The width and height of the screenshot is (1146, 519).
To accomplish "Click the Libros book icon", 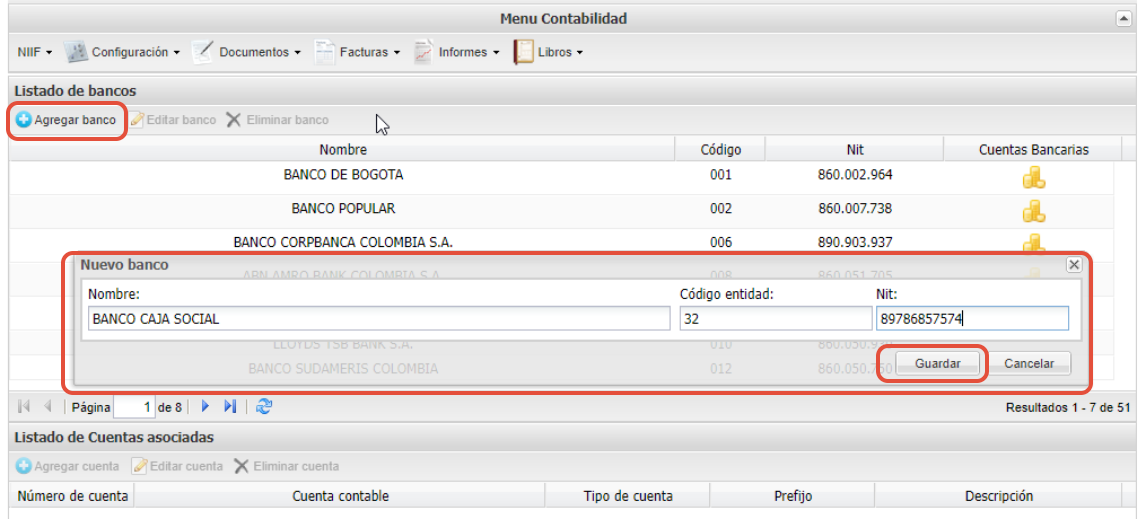I will tap(523, 53).
